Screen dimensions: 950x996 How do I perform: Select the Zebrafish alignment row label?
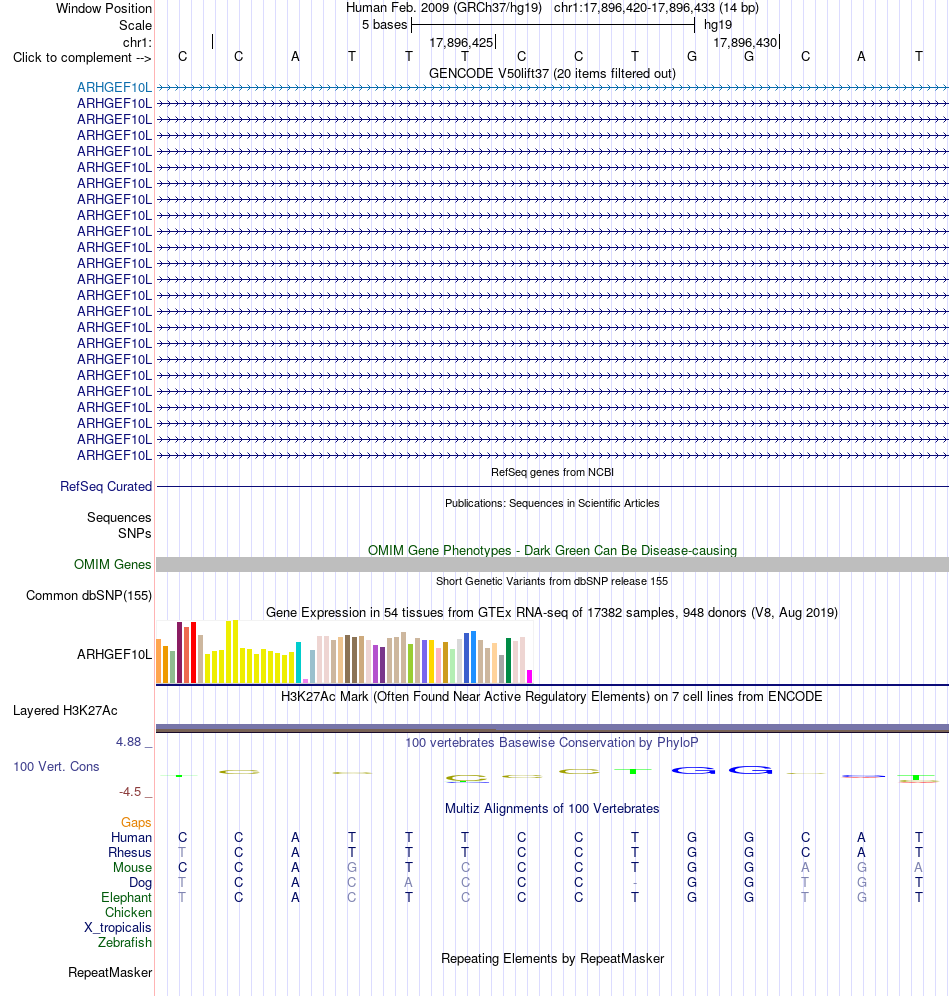tap(124, 943)
